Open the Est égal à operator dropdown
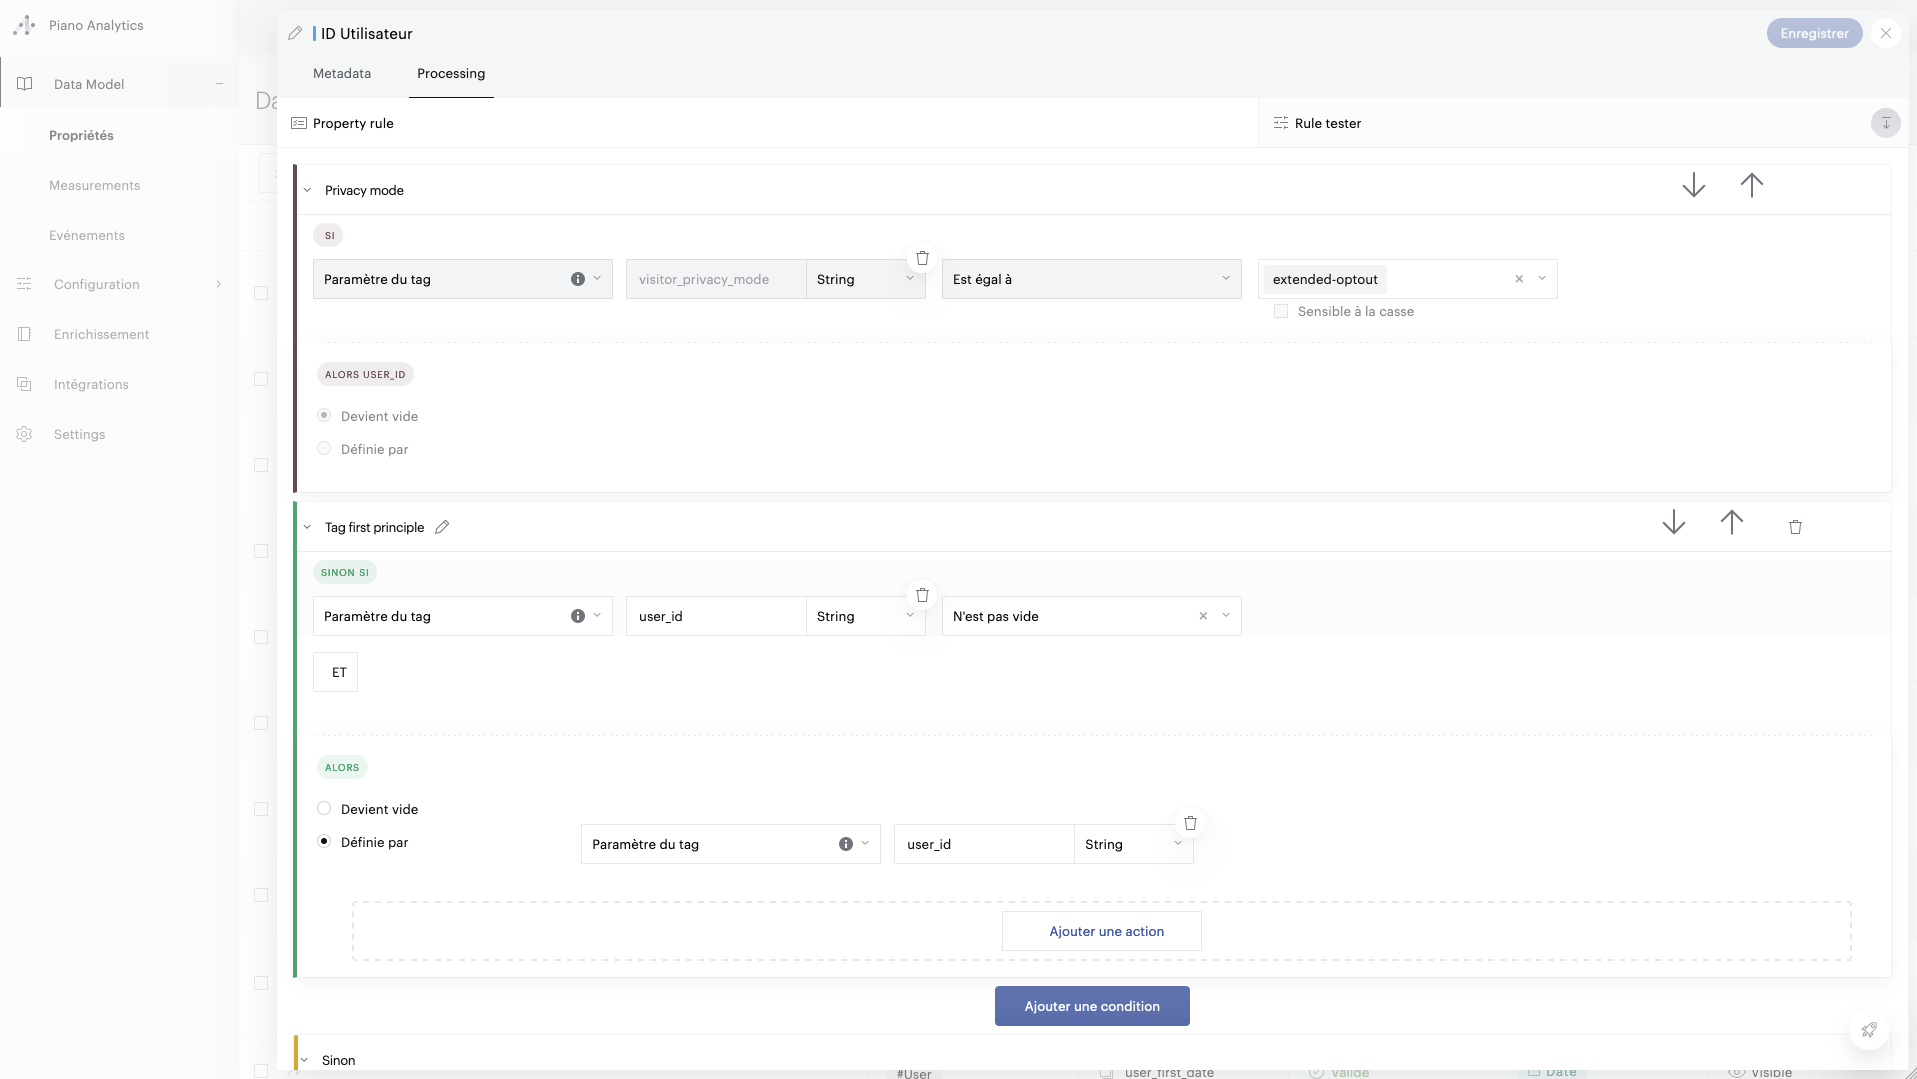This screenshot has width=1917, height=1079. [1091, 280]
